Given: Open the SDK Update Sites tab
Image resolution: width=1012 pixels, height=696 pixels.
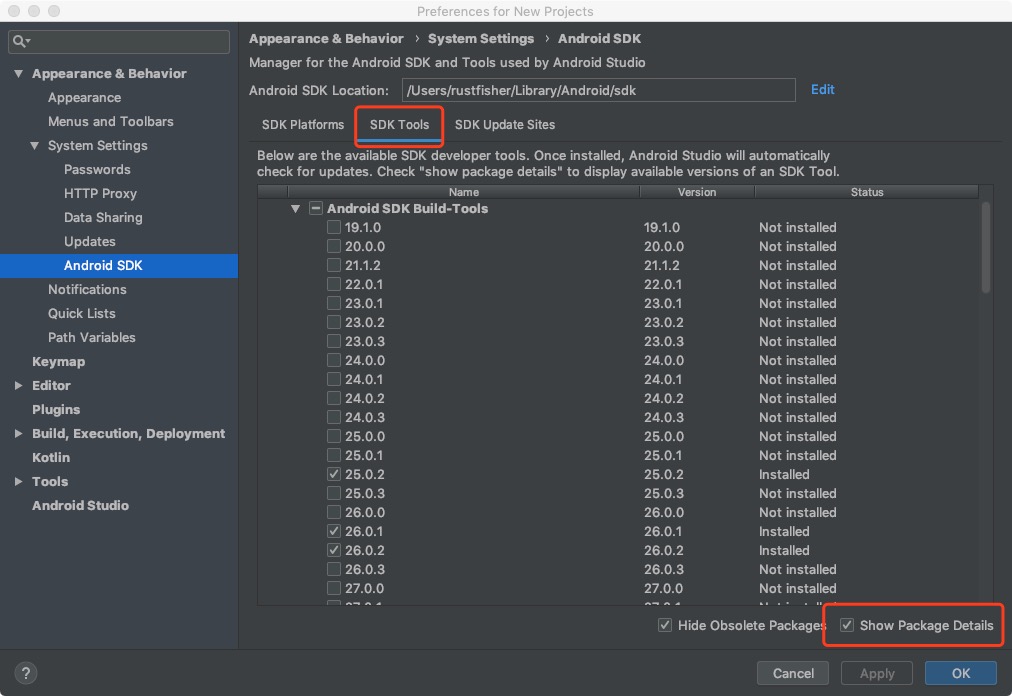Looking at the screenshot, I should pos(504,125).
